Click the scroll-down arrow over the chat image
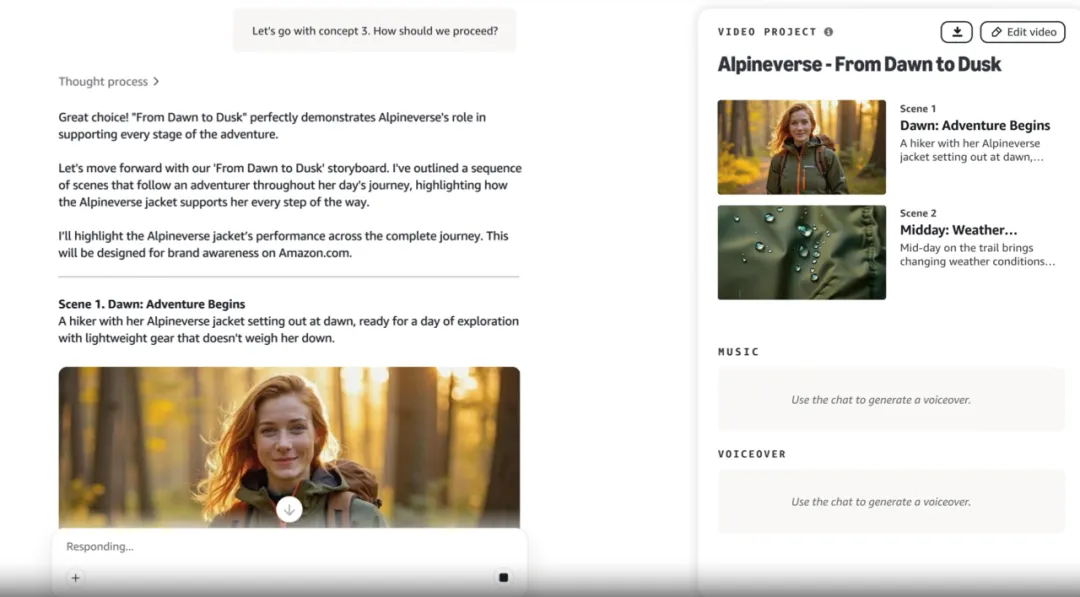The height and width of the screenshot is (597, 1080). 289,510
